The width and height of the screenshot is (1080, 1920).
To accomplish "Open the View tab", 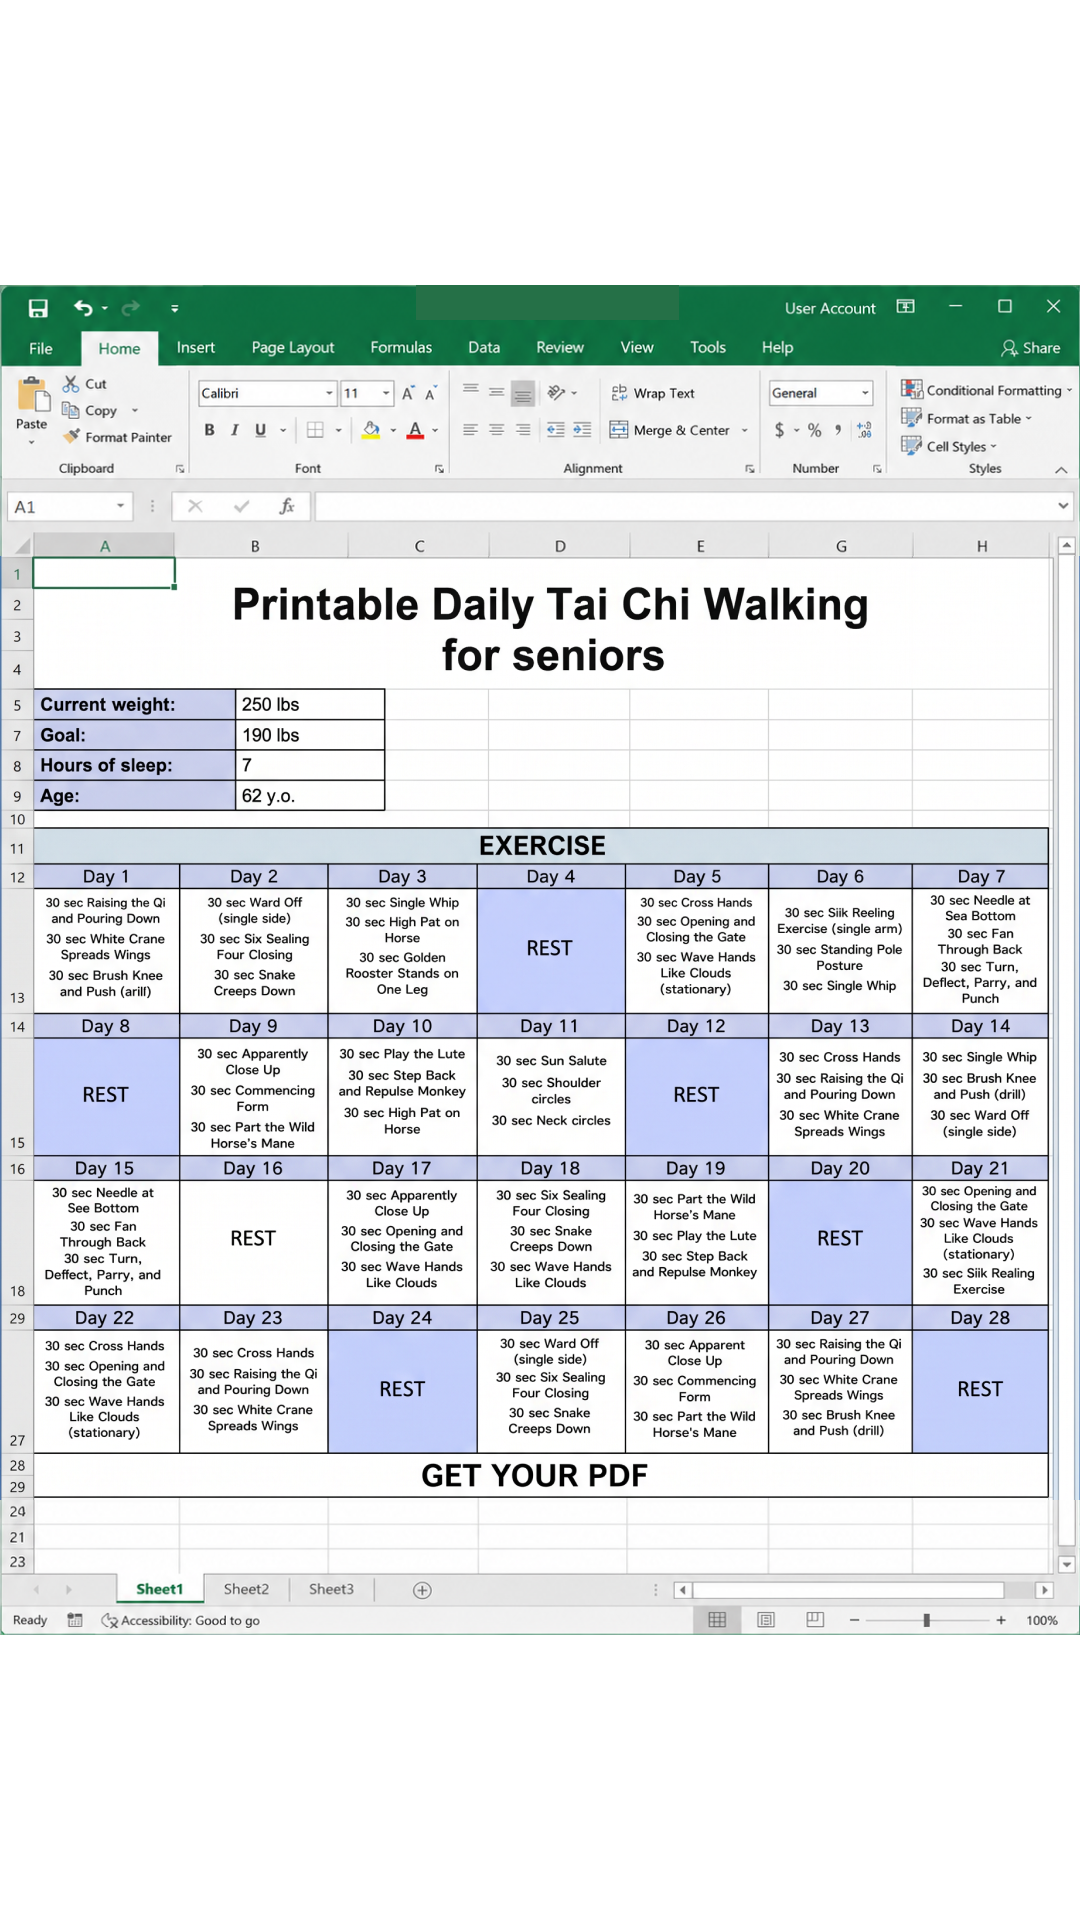I will pyautogui.click(x=637, y=347).
